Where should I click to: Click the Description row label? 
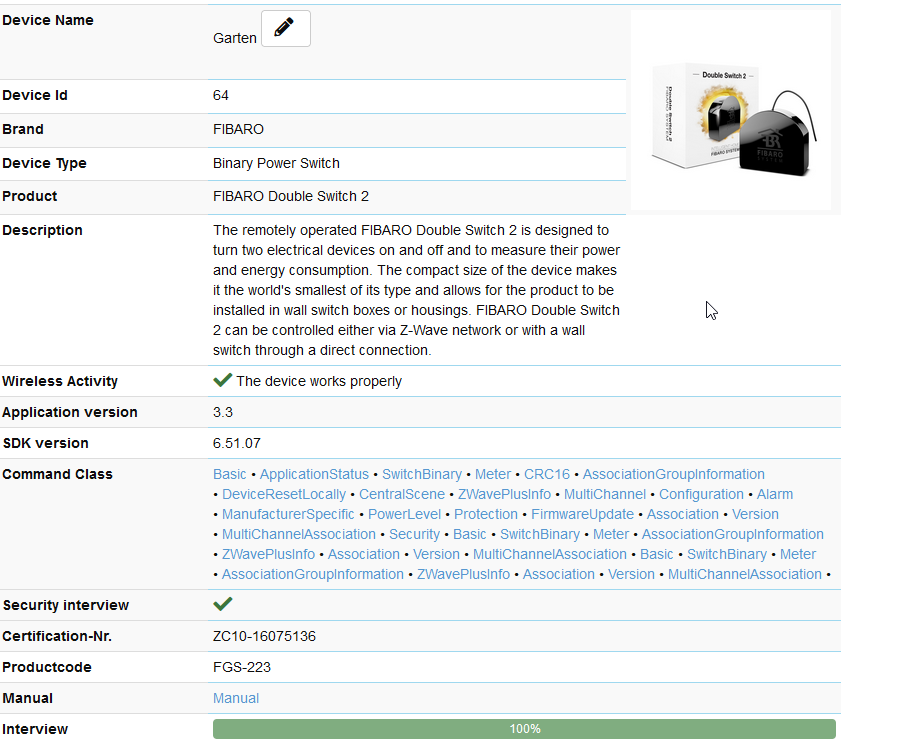point(42,230)
